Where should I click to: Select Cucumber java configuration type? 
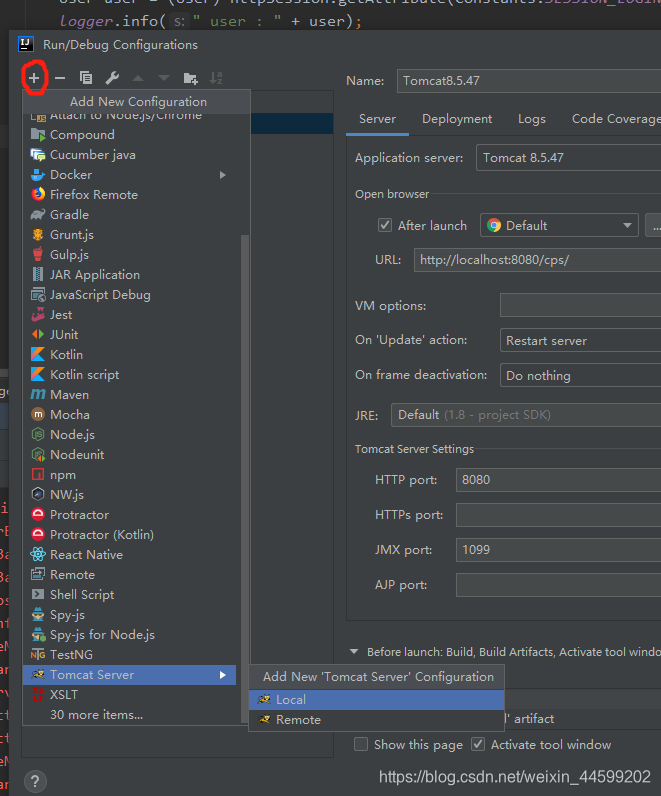click(x=129, y=155)
